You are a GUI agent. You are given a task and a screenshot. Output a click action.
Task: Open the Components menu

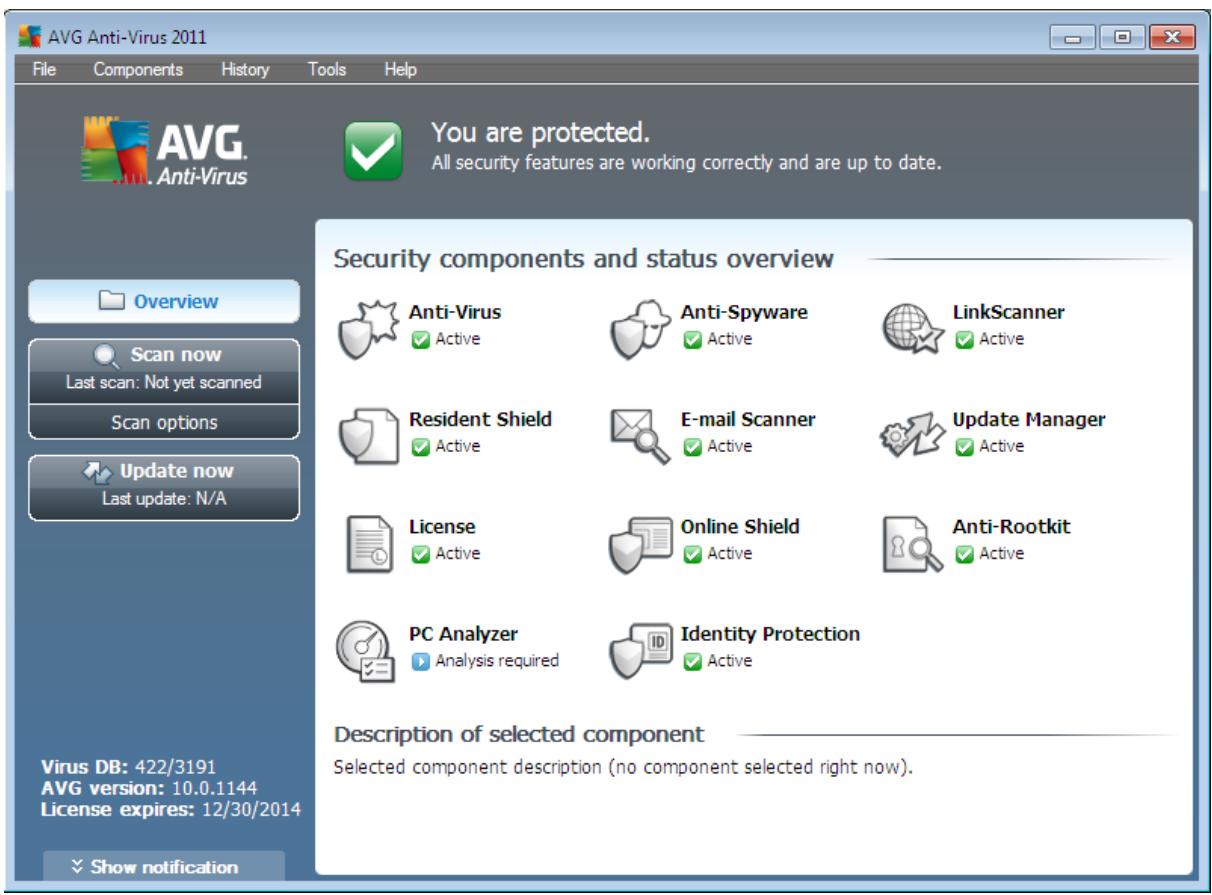tap(138, 70)
